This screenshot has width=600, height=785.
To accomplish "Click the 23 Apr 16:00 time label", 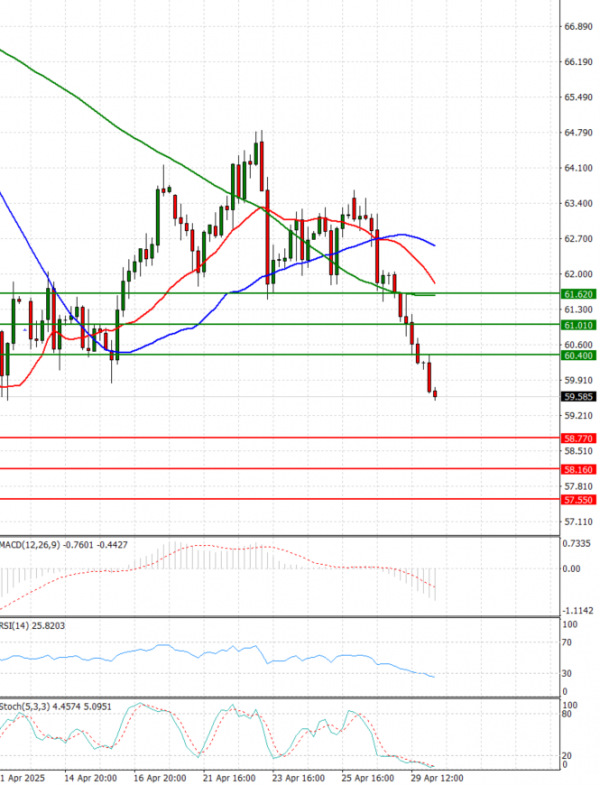I will tap(298, 778).
